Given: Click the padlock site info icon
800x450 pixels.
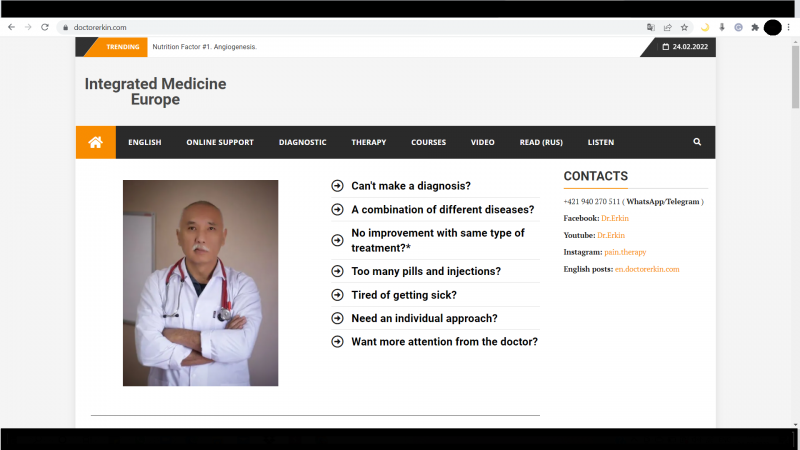Looking at the screenshot, I should tap(65, 28).
